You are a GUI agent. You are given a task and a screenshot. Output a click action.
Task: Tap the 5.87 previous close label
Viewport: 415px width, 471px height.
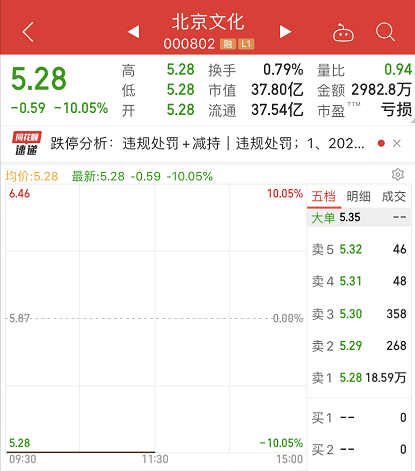[x=19, y=318]
